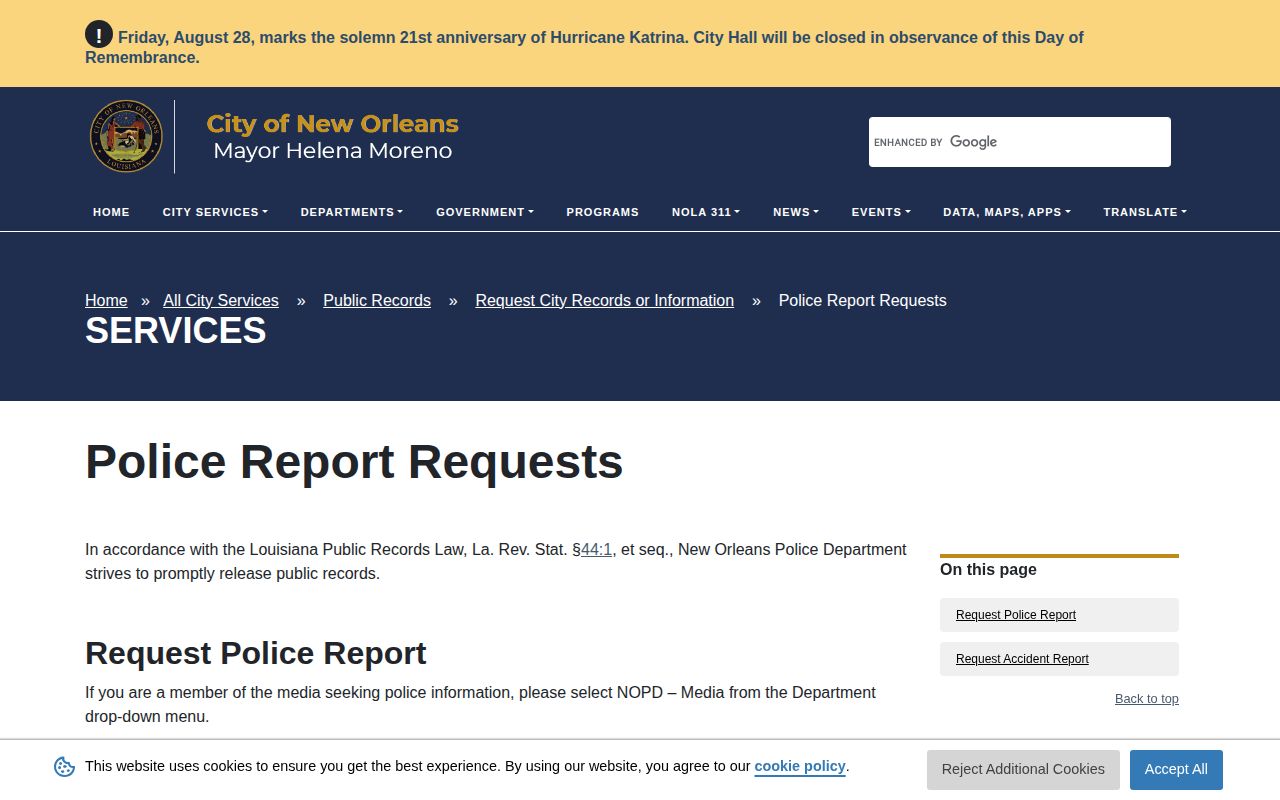This screenshot has height=800, width=1280.
Task: Click Reject Additional Cookies button
Action: [1023, 769]
